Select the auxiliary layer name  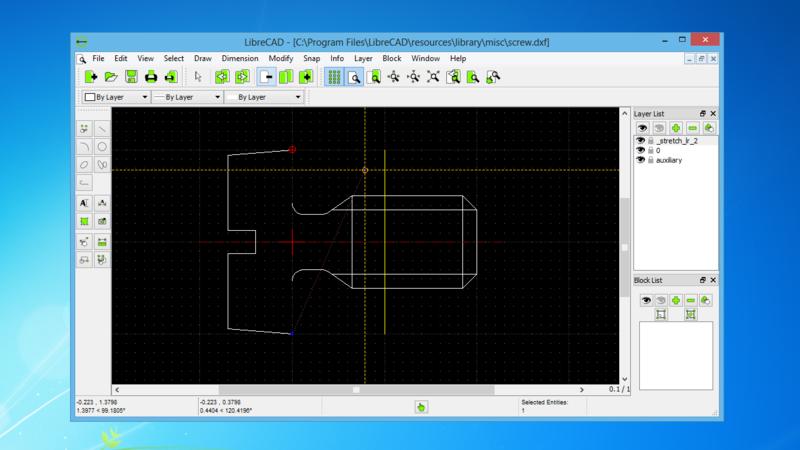pyautogui.click(x=669, y=160)
